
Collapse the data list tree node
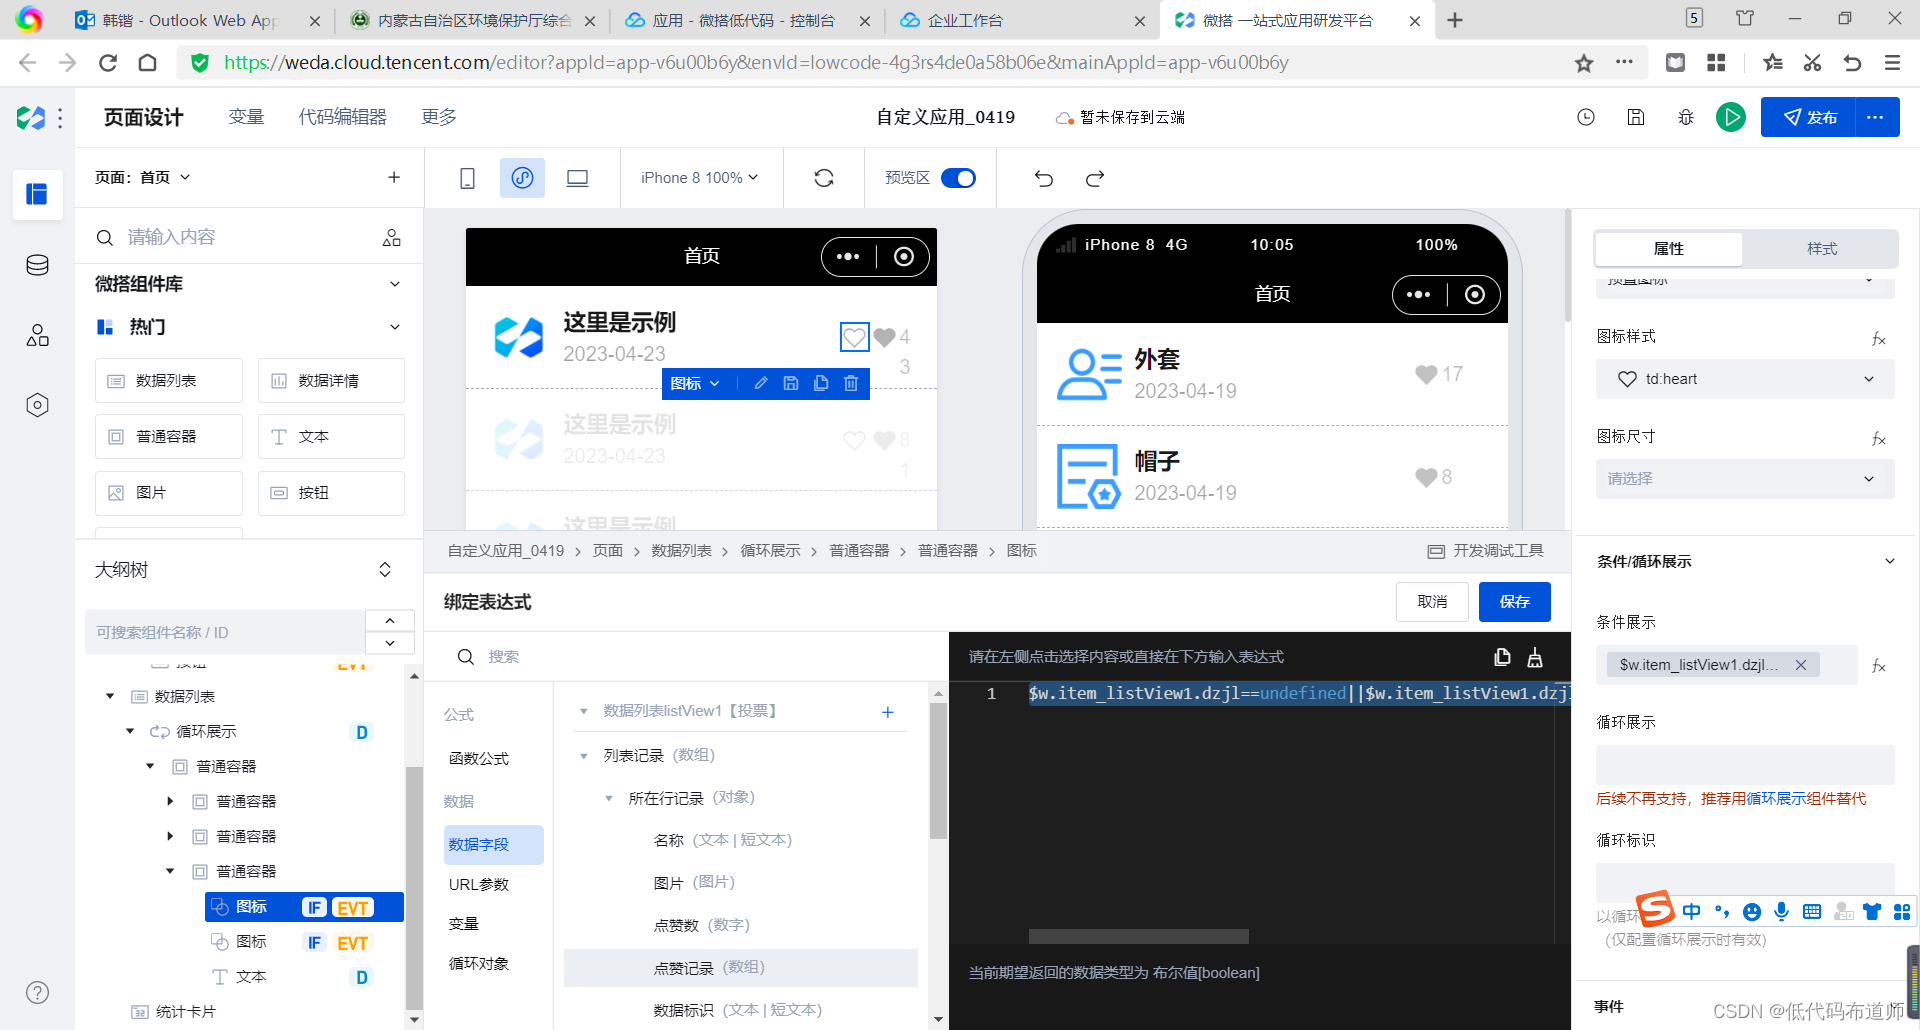(110, 696)
